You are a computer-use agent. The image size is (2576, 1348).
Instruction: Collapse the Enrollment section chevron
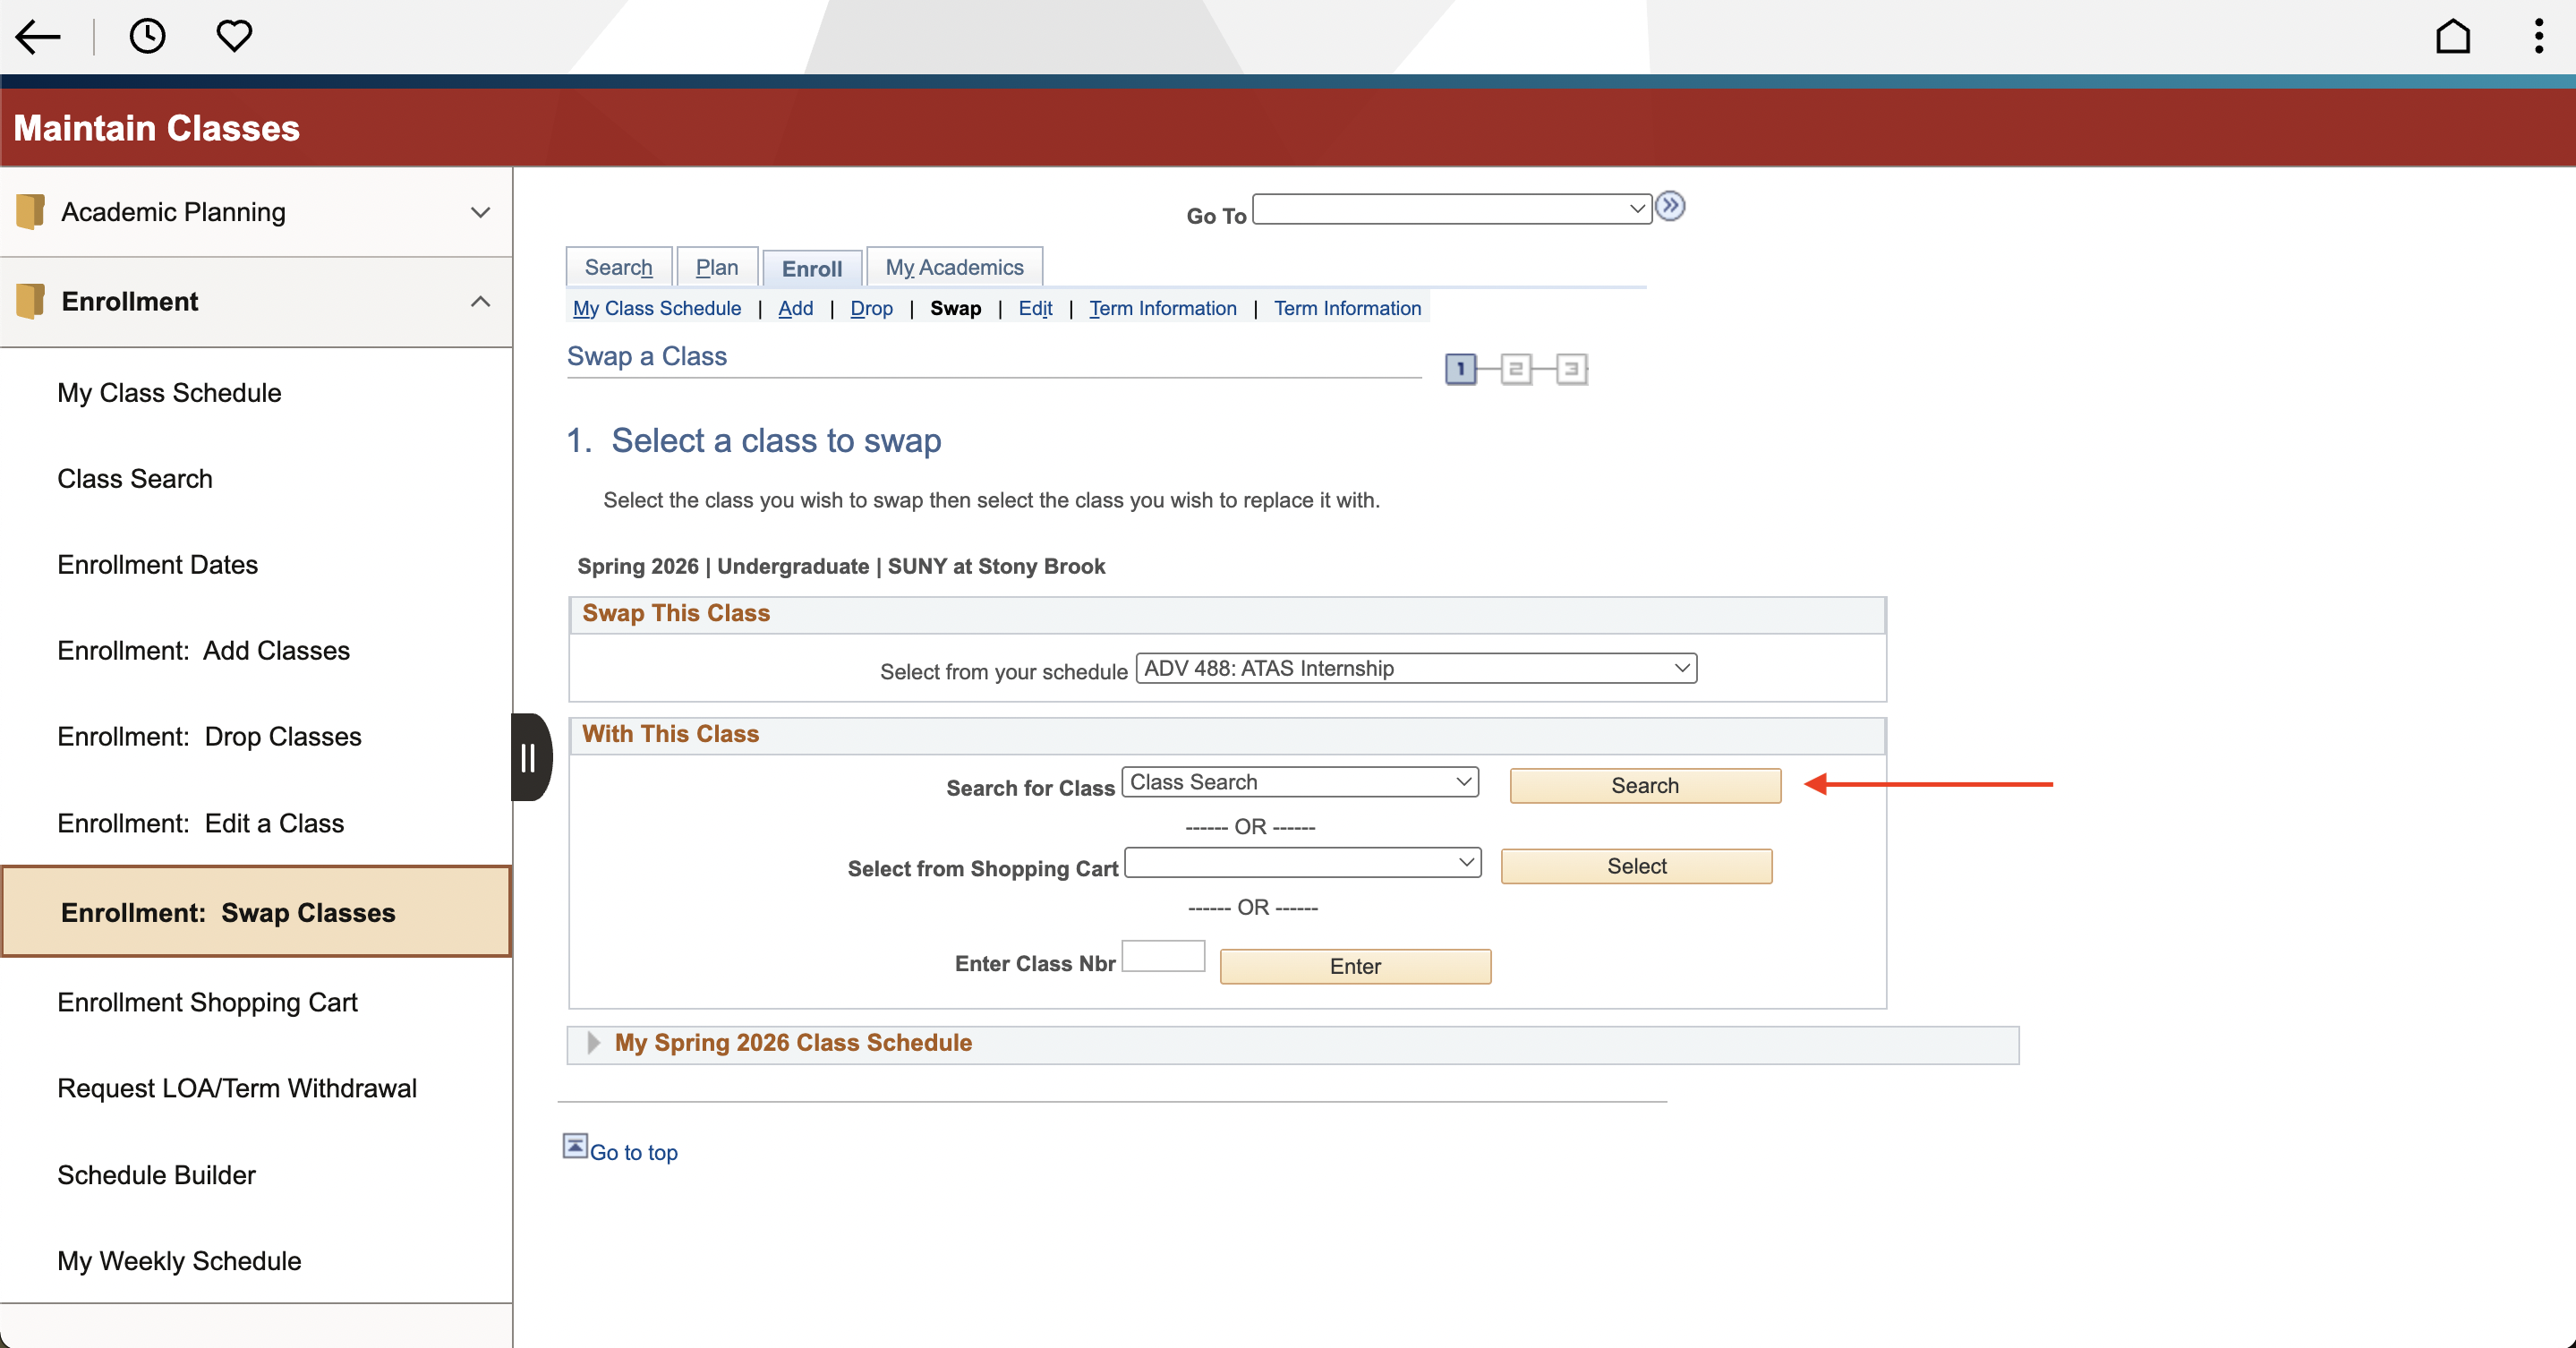click(x=480, y=301)
